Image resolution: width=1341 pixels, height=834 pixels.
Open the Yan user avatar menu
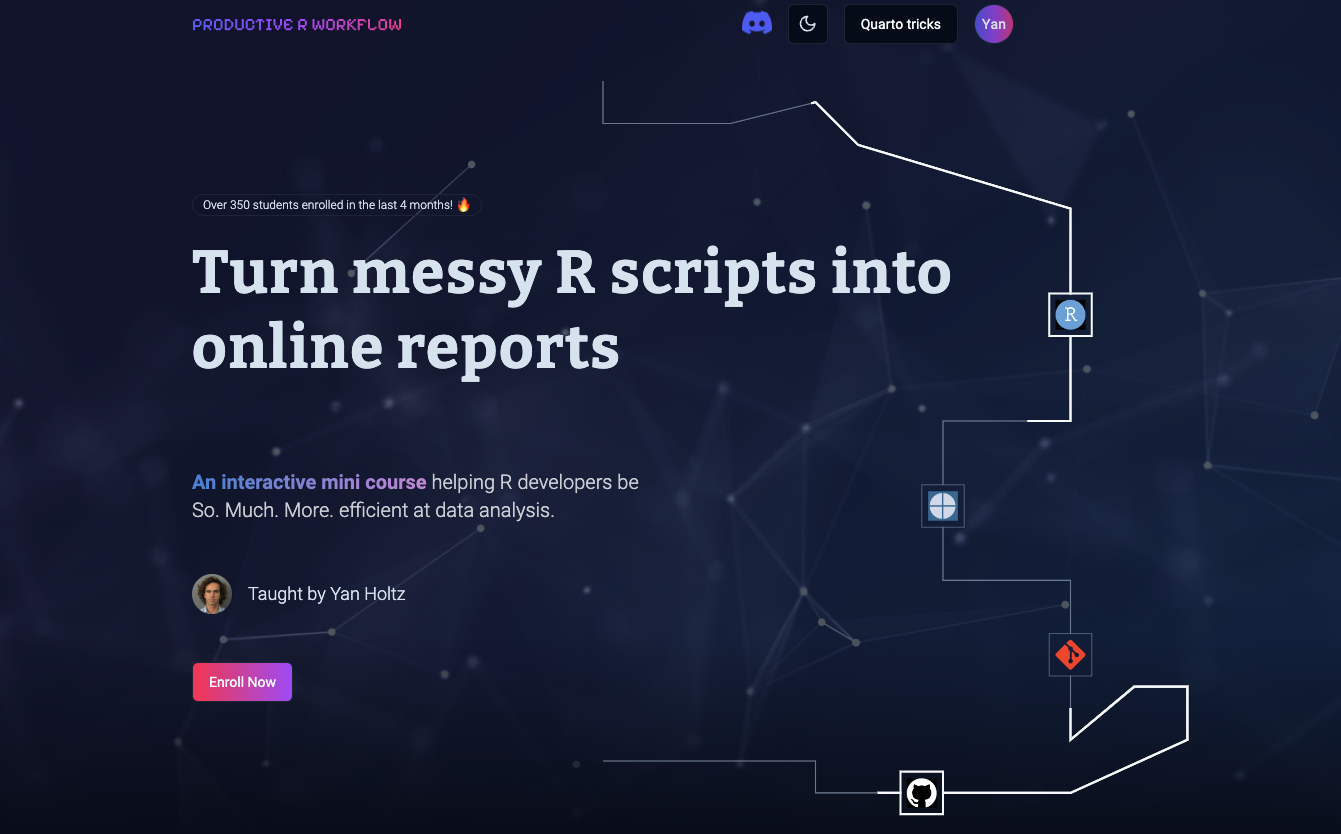(993, 24)
